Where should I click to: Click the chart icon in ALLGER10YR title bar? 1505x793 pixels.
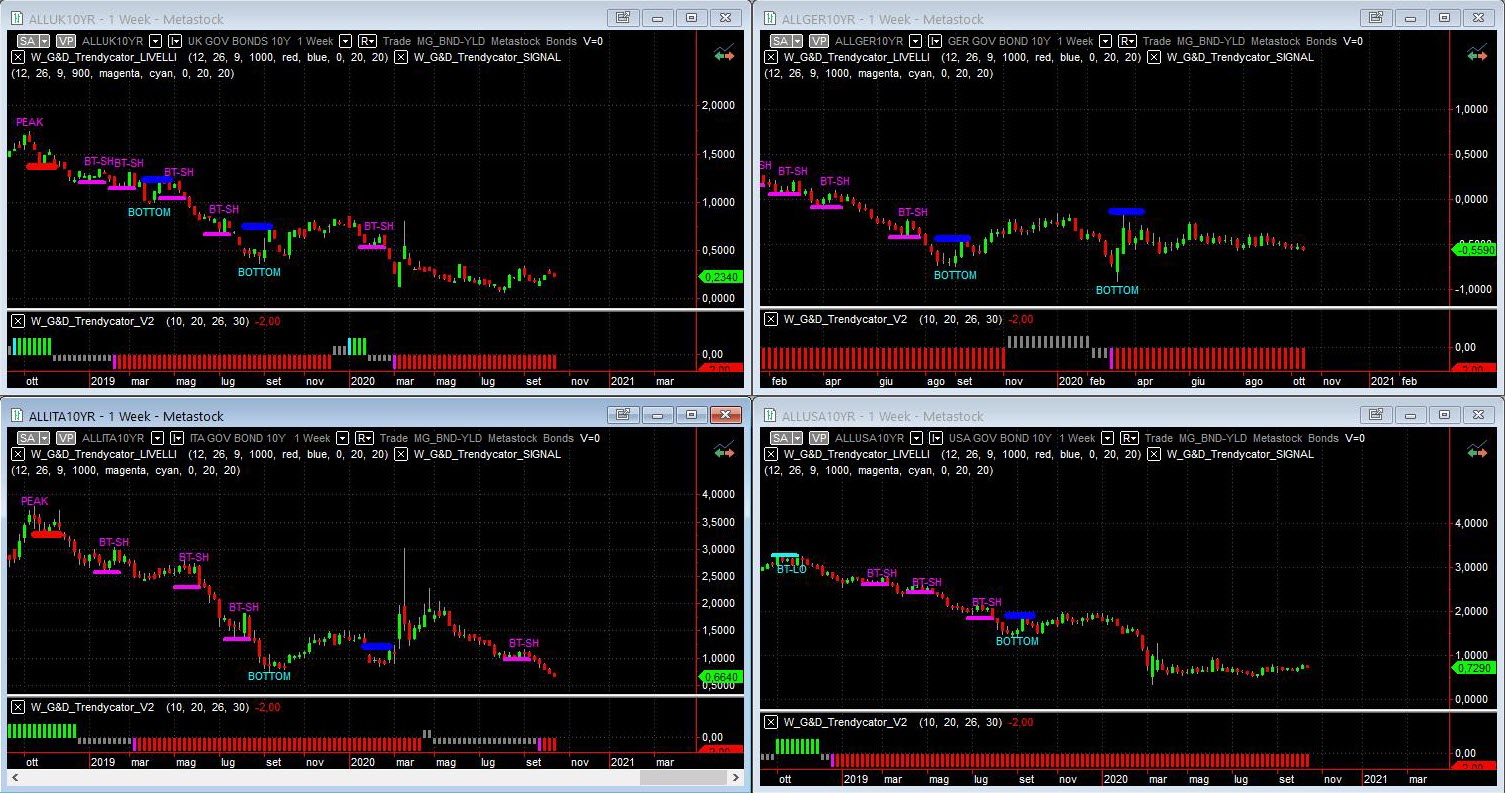coord(768,19)
